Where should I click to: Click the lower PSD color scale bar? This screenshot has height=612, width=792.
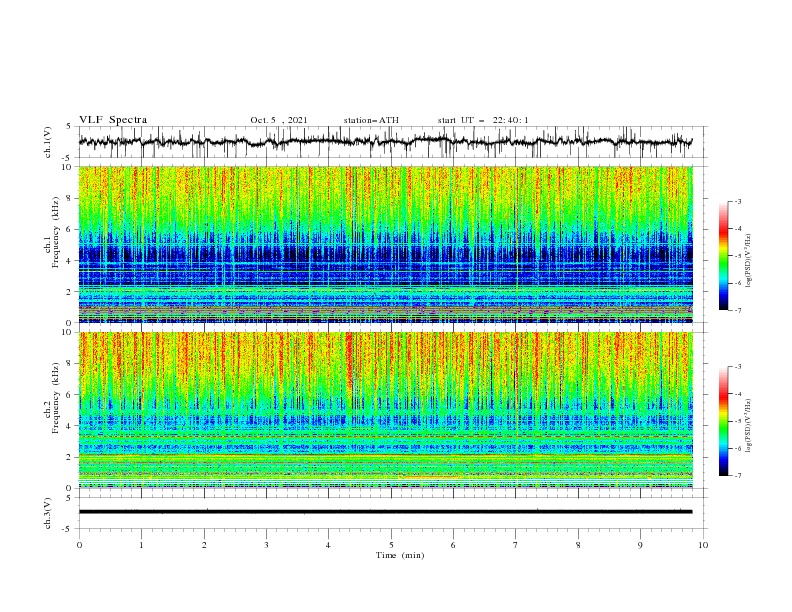click(x=723, y=421)
